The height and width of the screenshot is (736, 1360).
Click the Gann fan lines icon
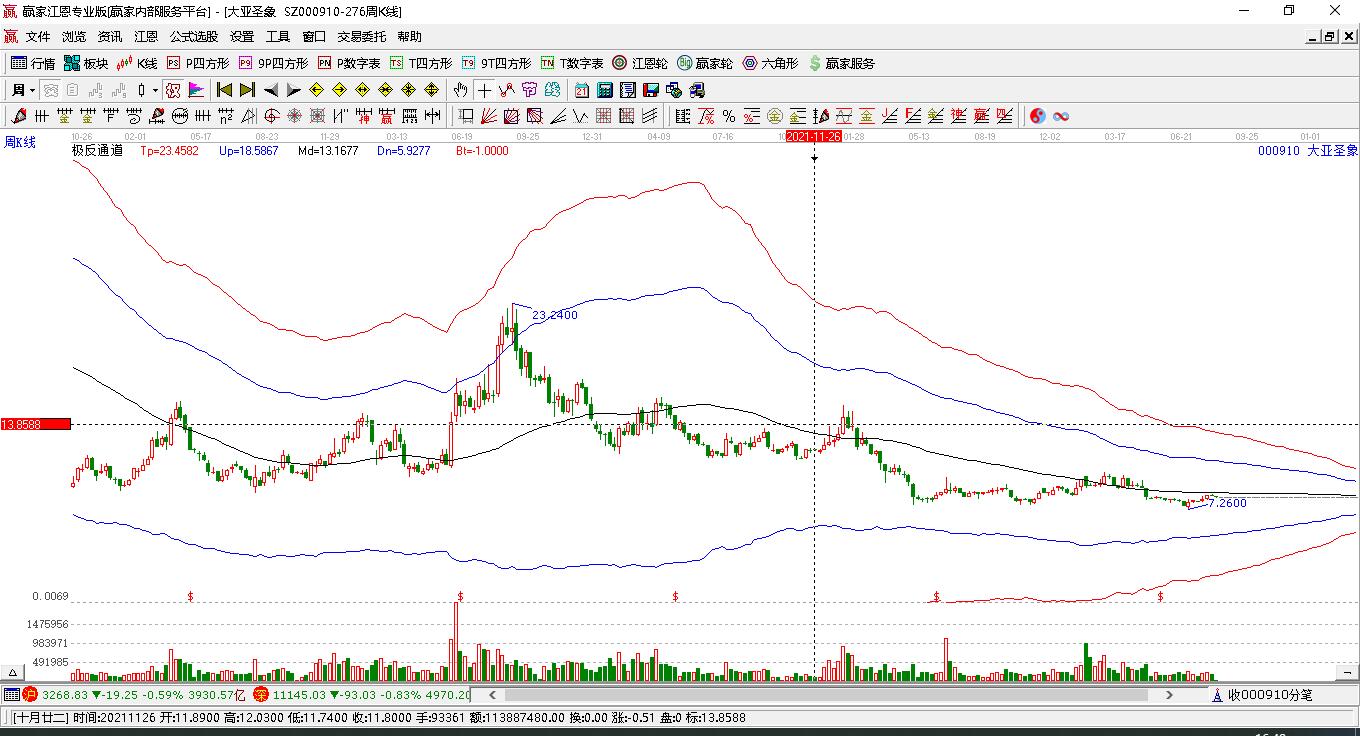[x=489, y=116]
